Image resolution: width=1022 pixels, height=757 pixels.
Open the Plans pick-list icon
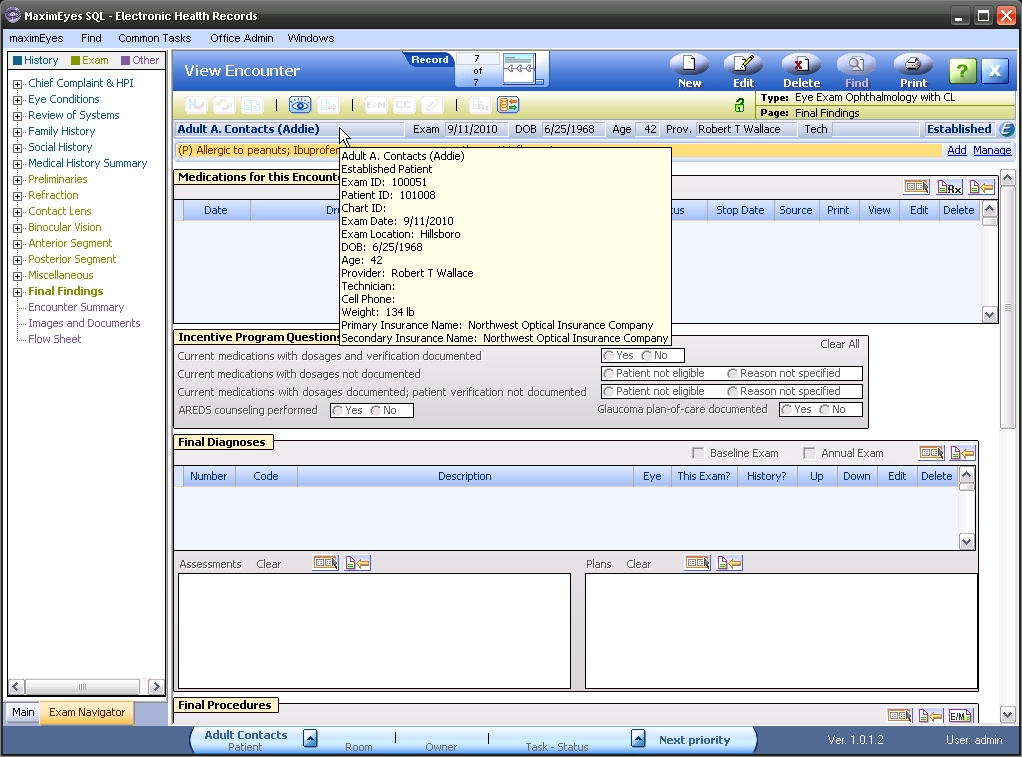click(x=697, y=563)
